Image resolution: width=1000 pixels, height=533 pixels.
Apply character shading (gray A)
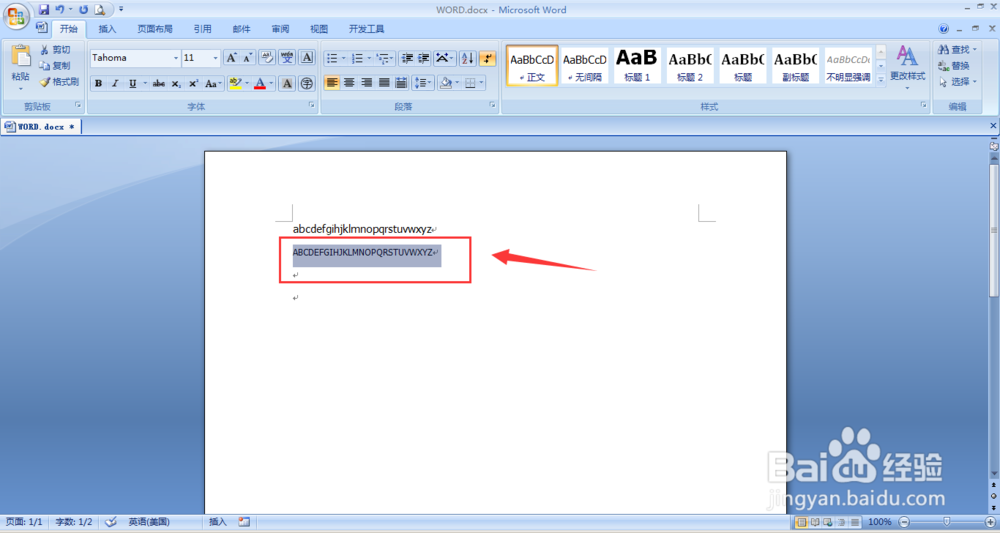pos(287,84)
